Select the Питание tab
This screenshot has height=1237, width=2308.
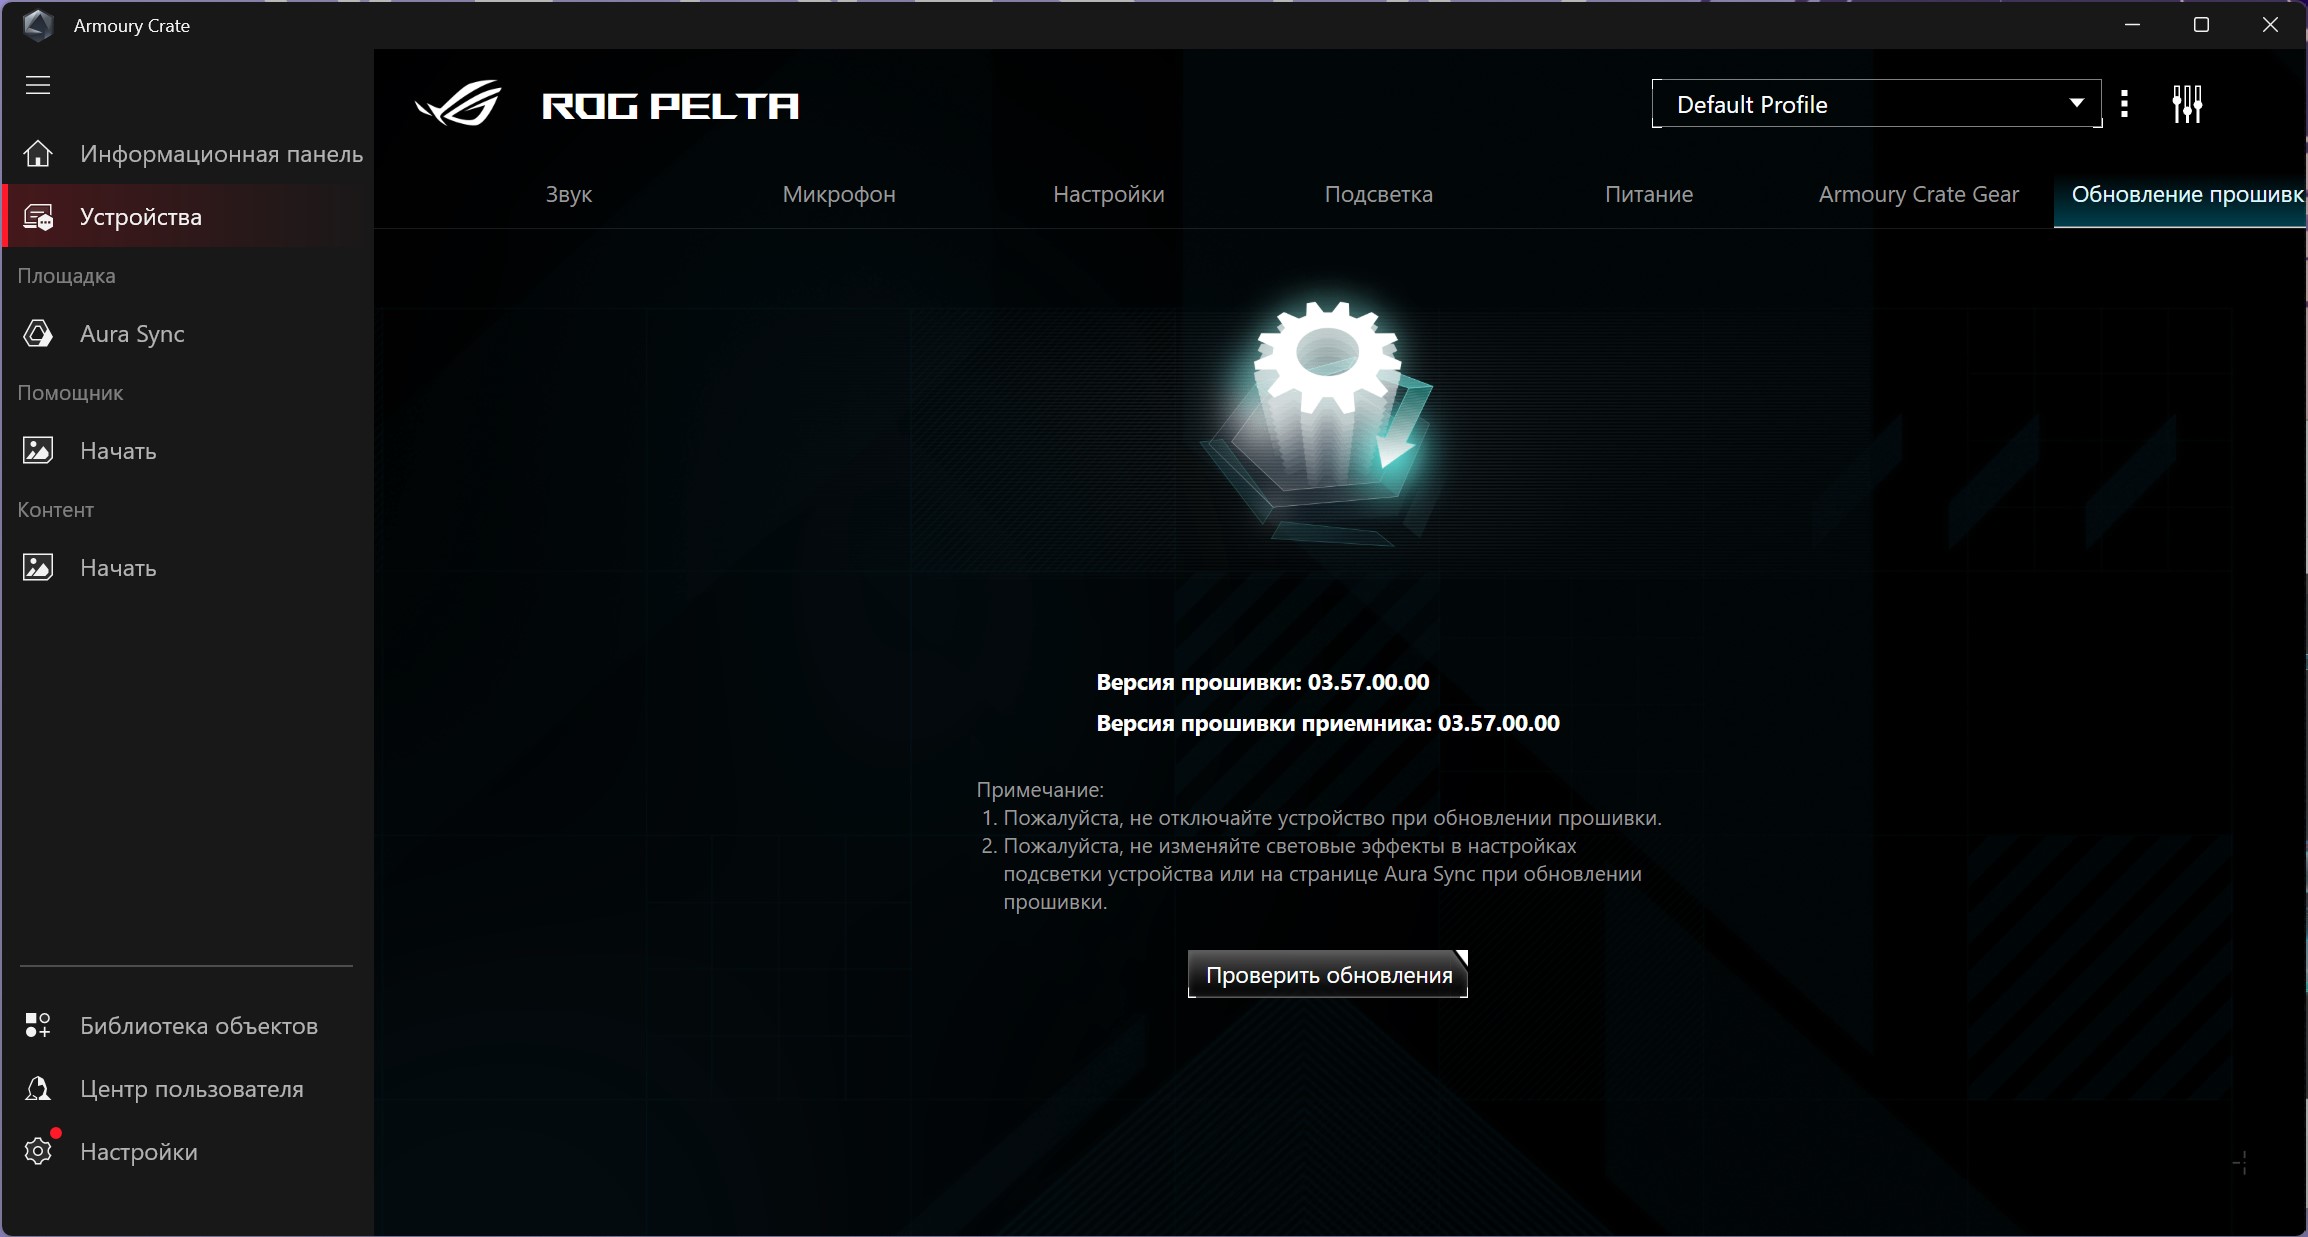[x=1649, y=194]
